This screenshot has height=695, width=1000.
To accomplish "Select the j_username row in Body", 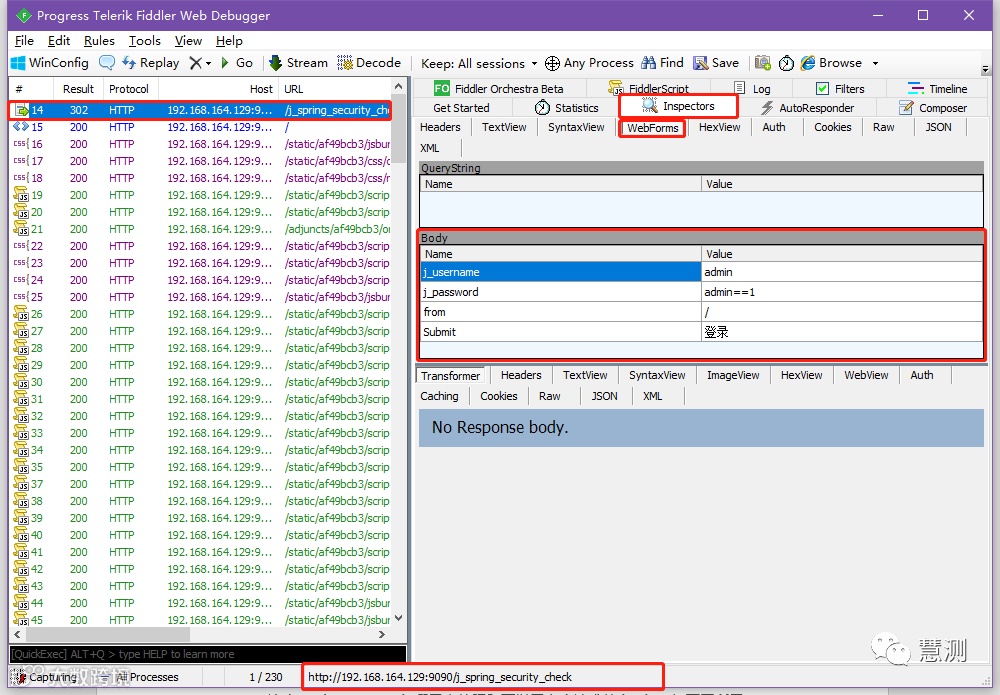I will click(x=701, y=272).
